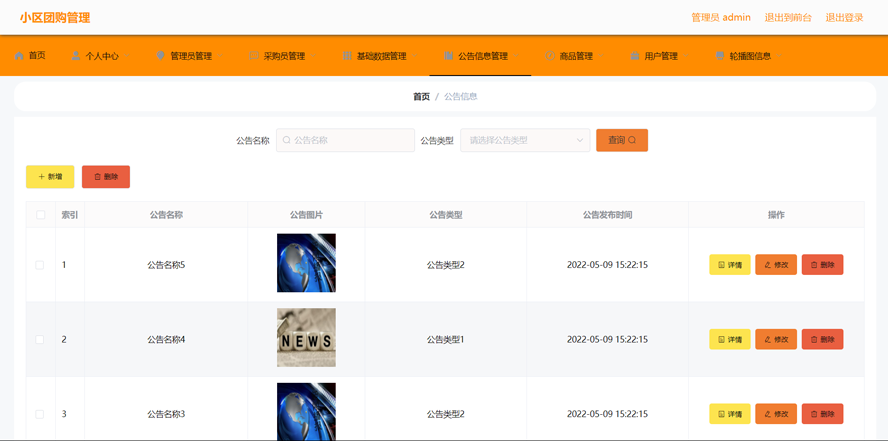This screenshot has height=441, width=888.
Task: Click 详情 for 公告名称5
Action: pyautogui.click(x=730, y=264)
